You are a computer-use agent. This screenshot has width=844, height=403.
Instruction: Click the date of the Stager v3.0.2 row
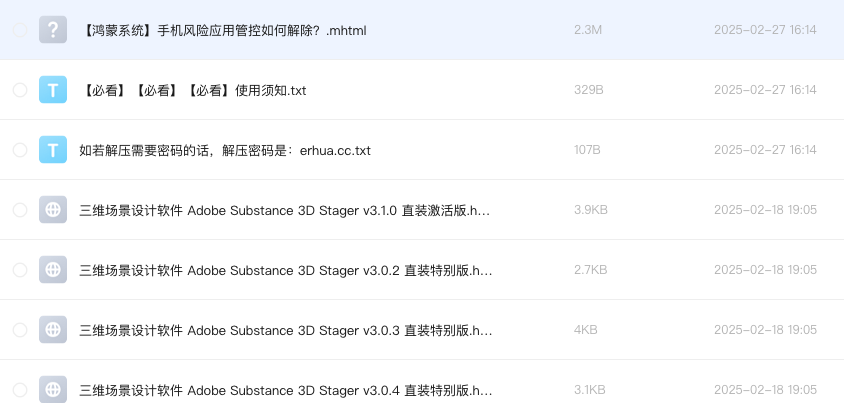765,270
